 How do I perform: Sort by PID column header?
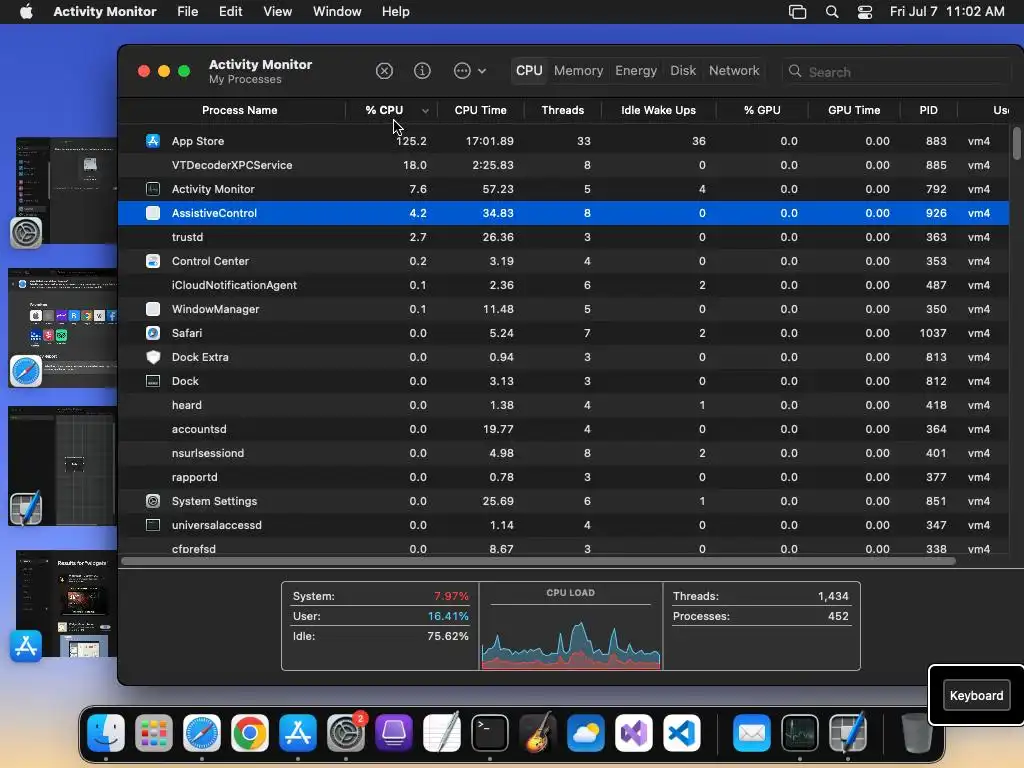point(928,110)
